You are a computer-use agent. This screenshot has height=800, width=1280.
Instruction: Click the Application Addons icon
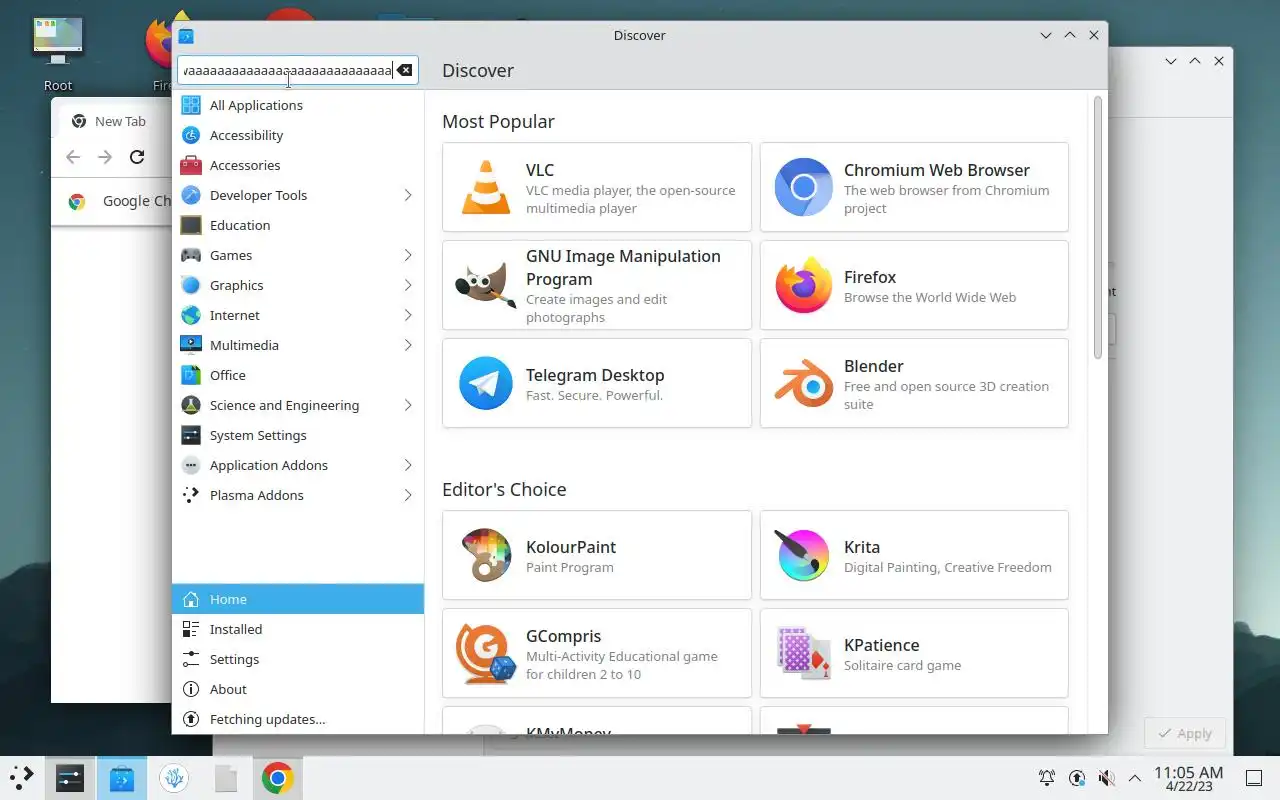pos(191,465)
